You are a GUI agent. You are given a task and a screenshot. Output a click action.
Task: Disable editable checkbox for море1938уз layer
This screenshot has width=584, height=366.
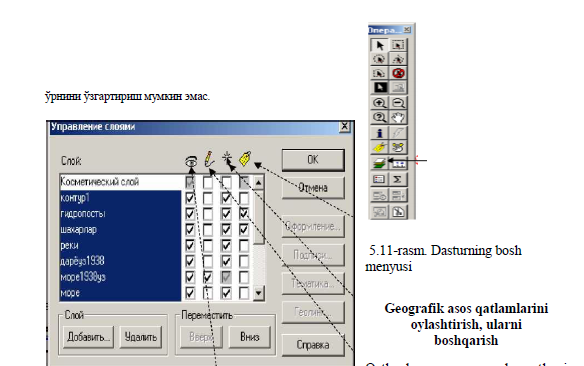click(x=208, y=277)
